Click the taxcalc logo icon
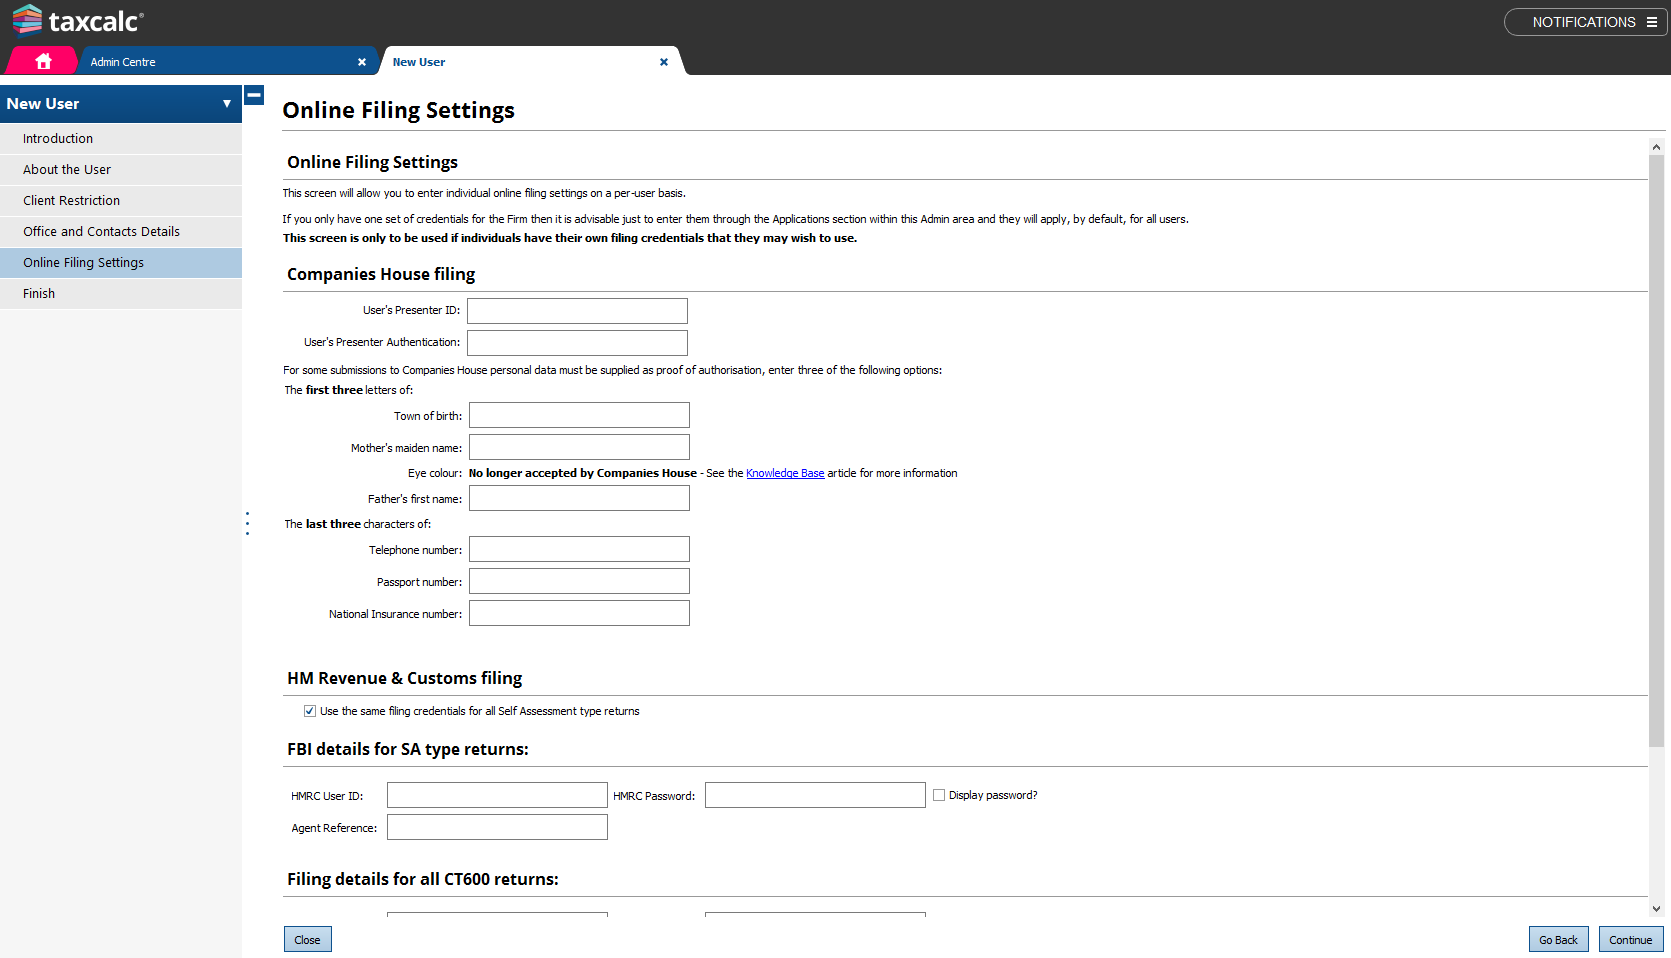 click(x=25, y=20)
